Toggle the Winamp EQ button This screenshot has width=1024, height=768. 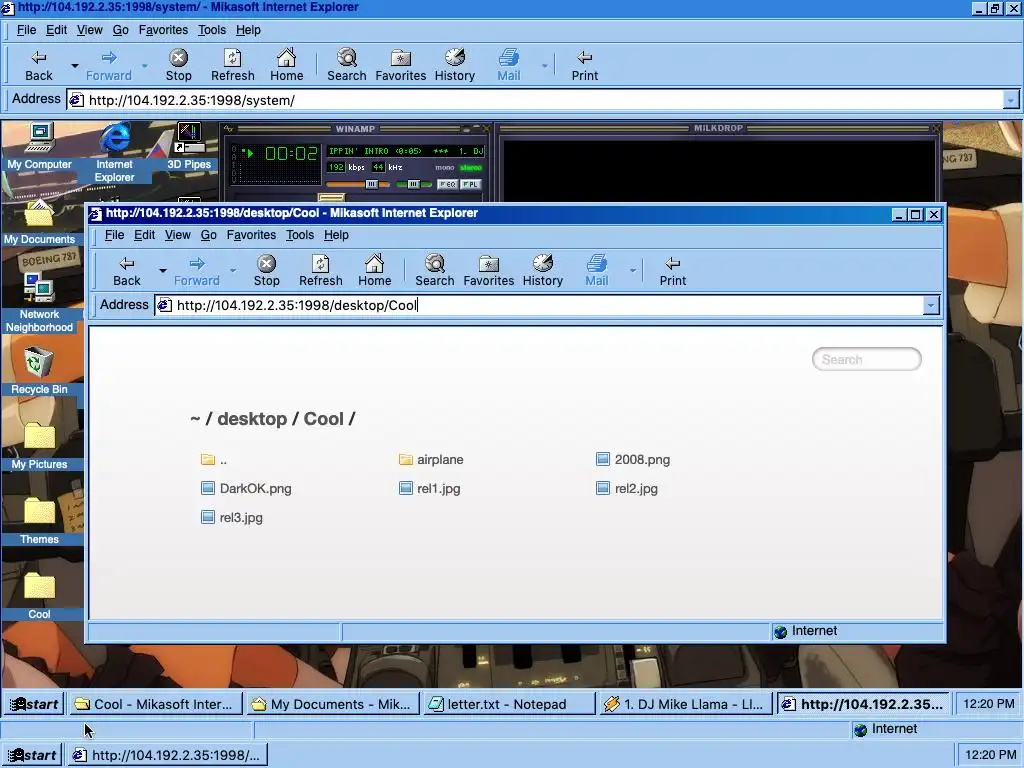(x=447, y=184)
